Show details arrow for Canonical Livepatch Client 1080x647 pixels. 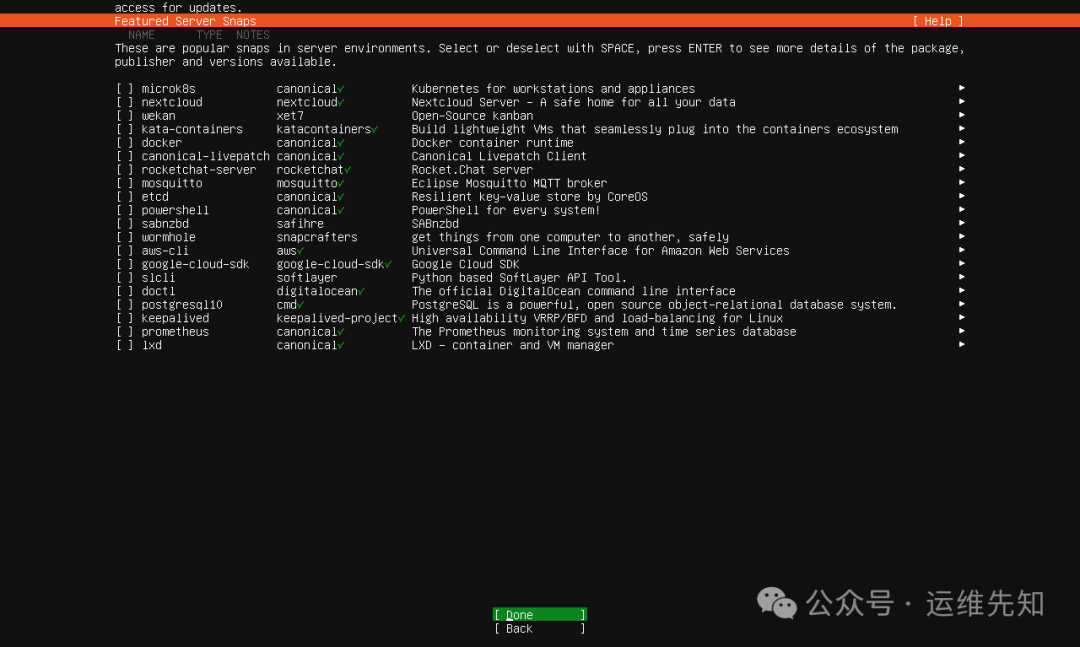pos(962,156)
